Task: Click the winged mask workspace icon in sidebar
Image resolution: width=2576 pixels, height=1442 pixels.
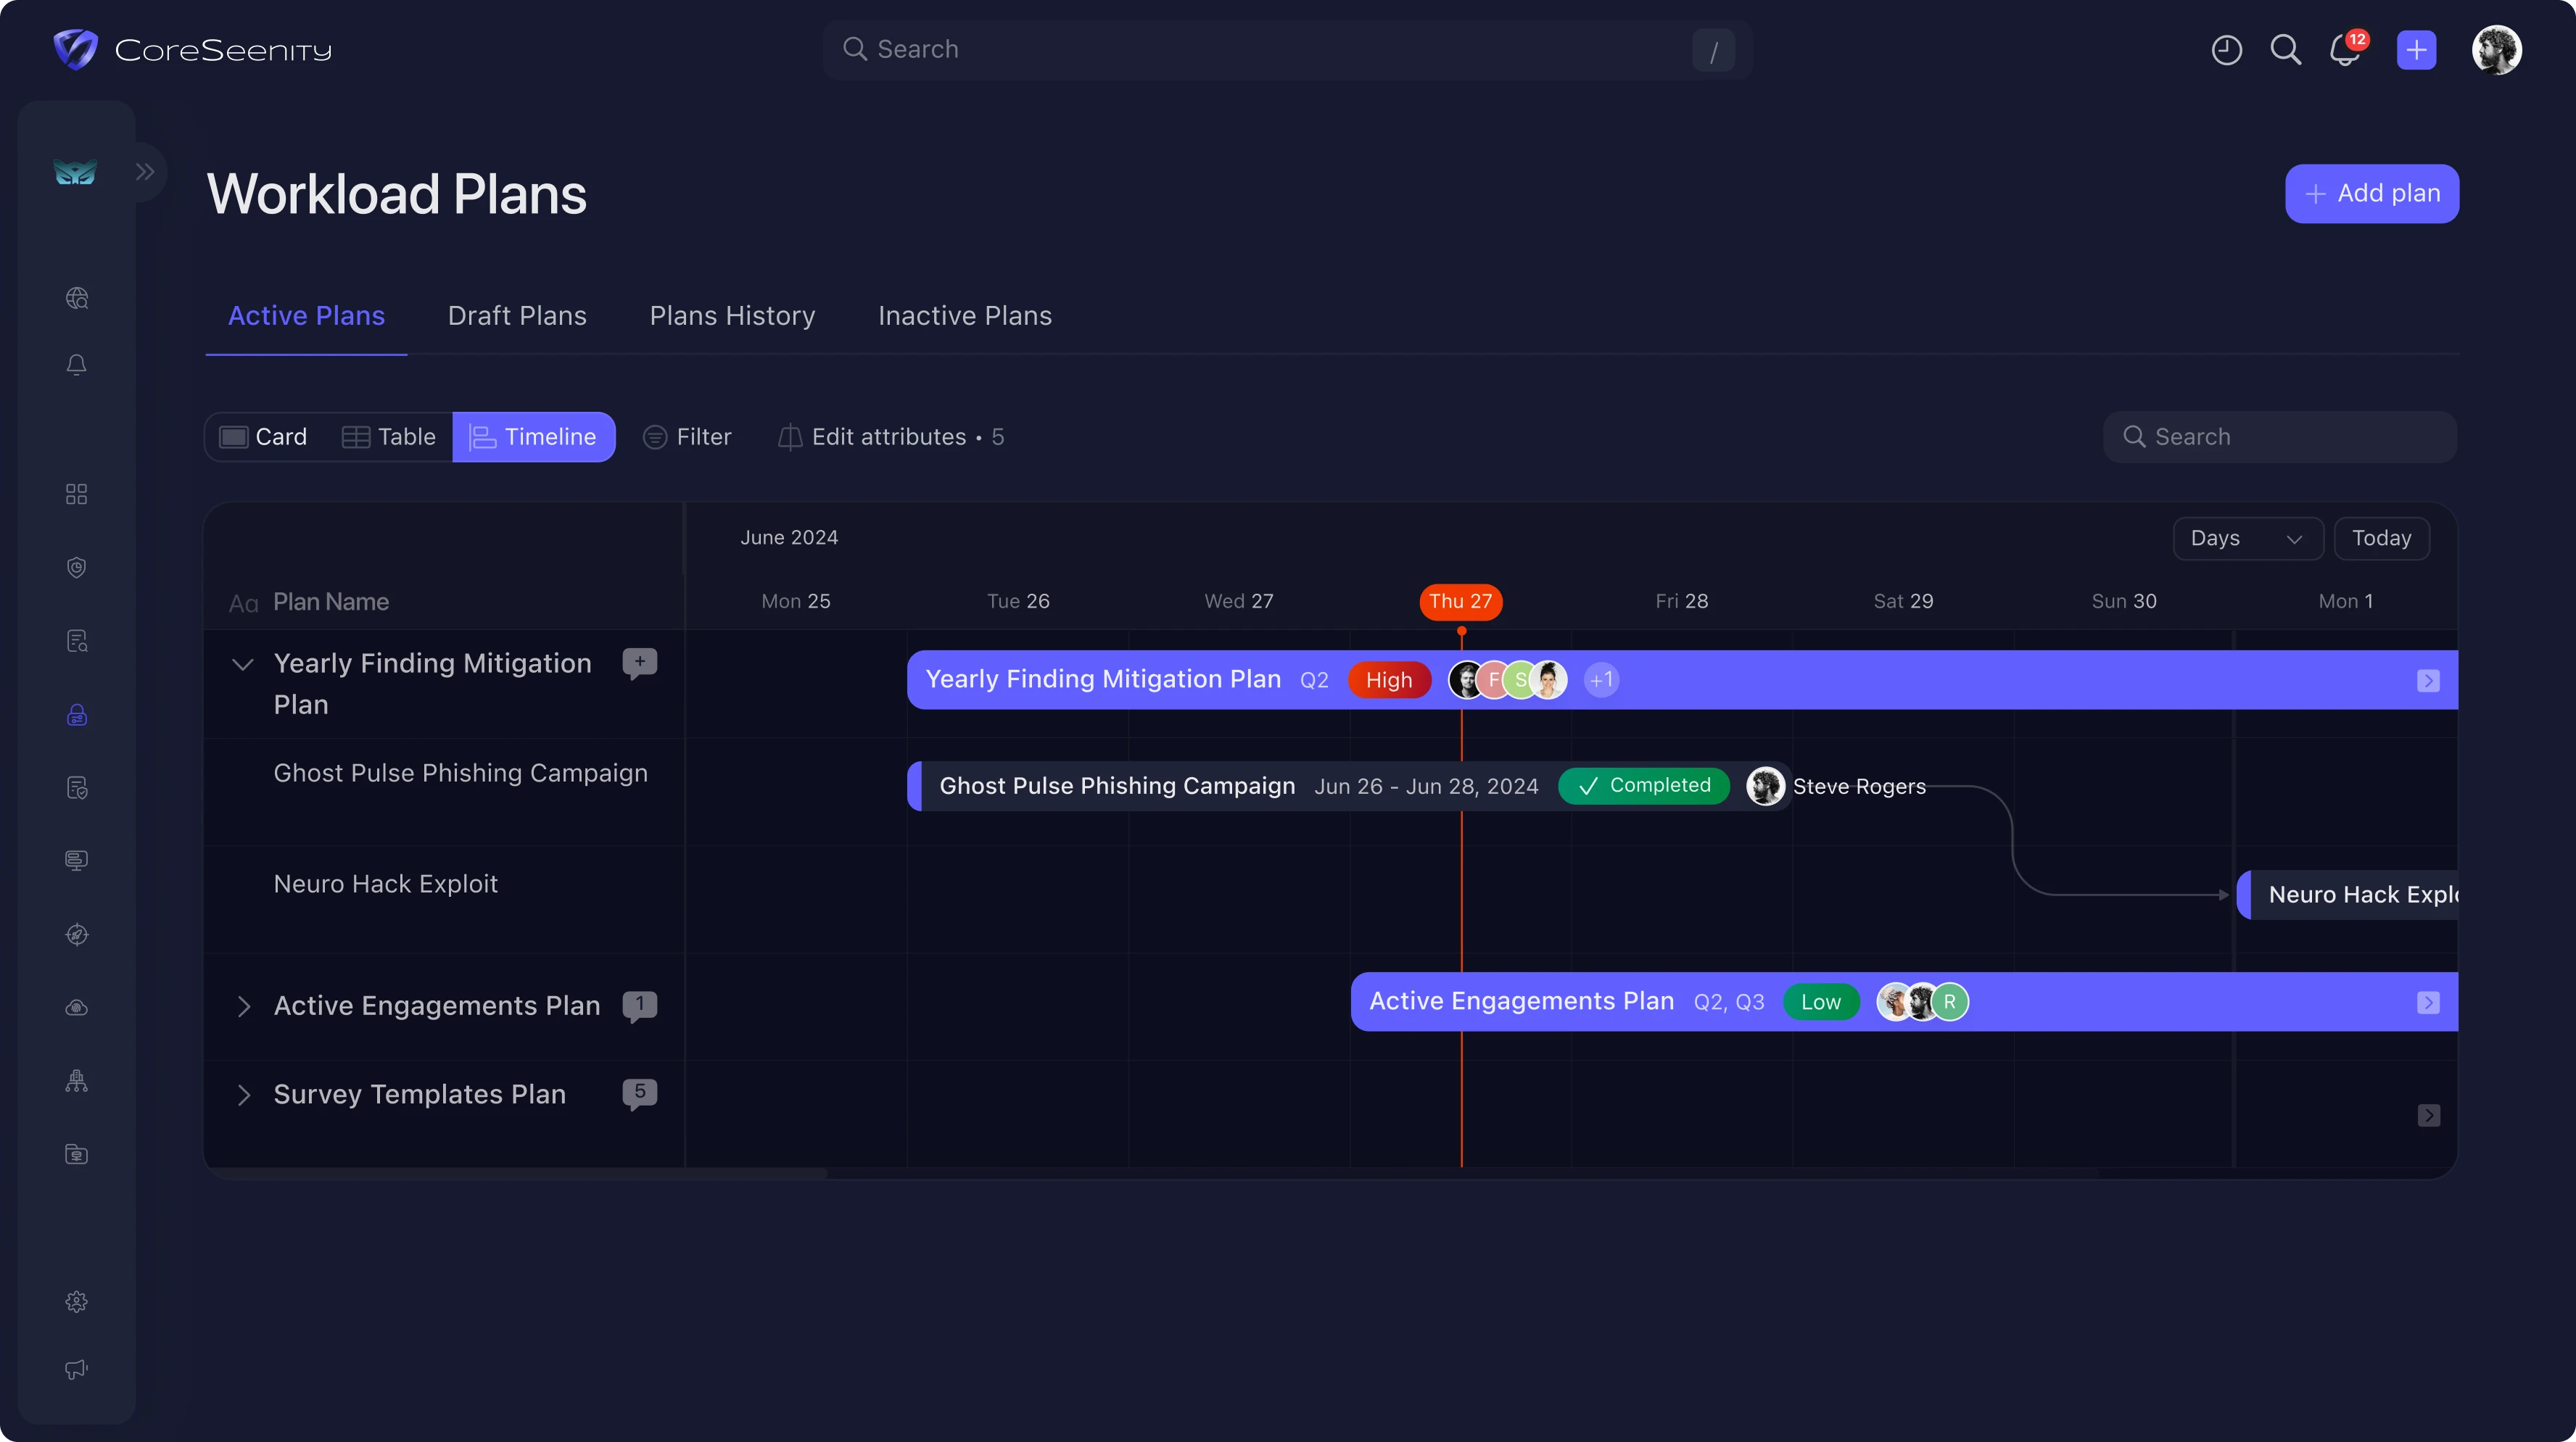Action: 75,172
